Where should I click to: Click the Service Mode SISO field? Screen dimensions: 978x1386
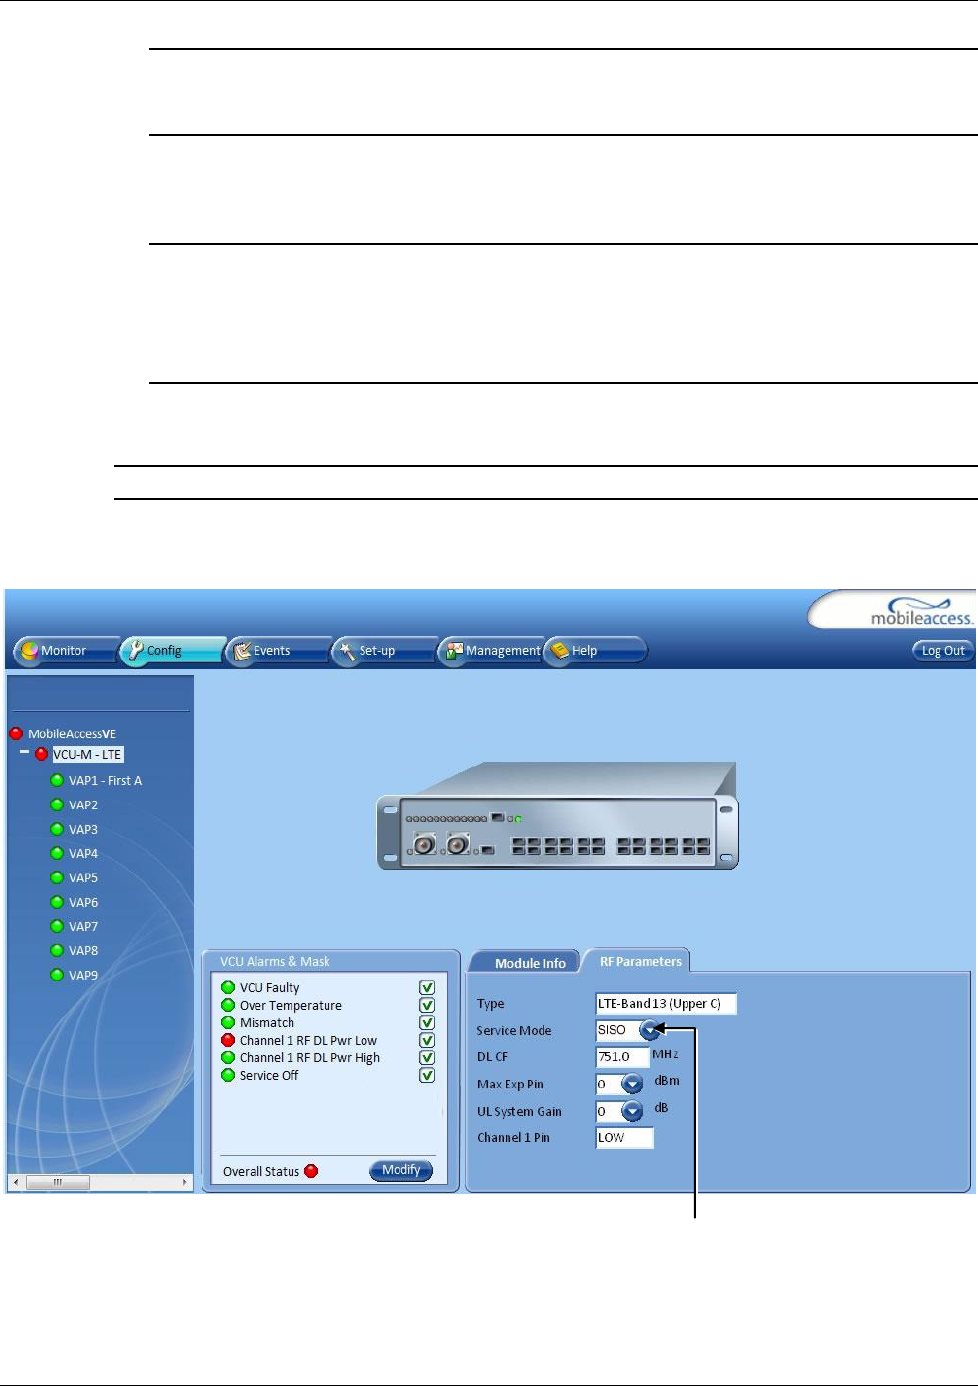tap(618, 1030)
